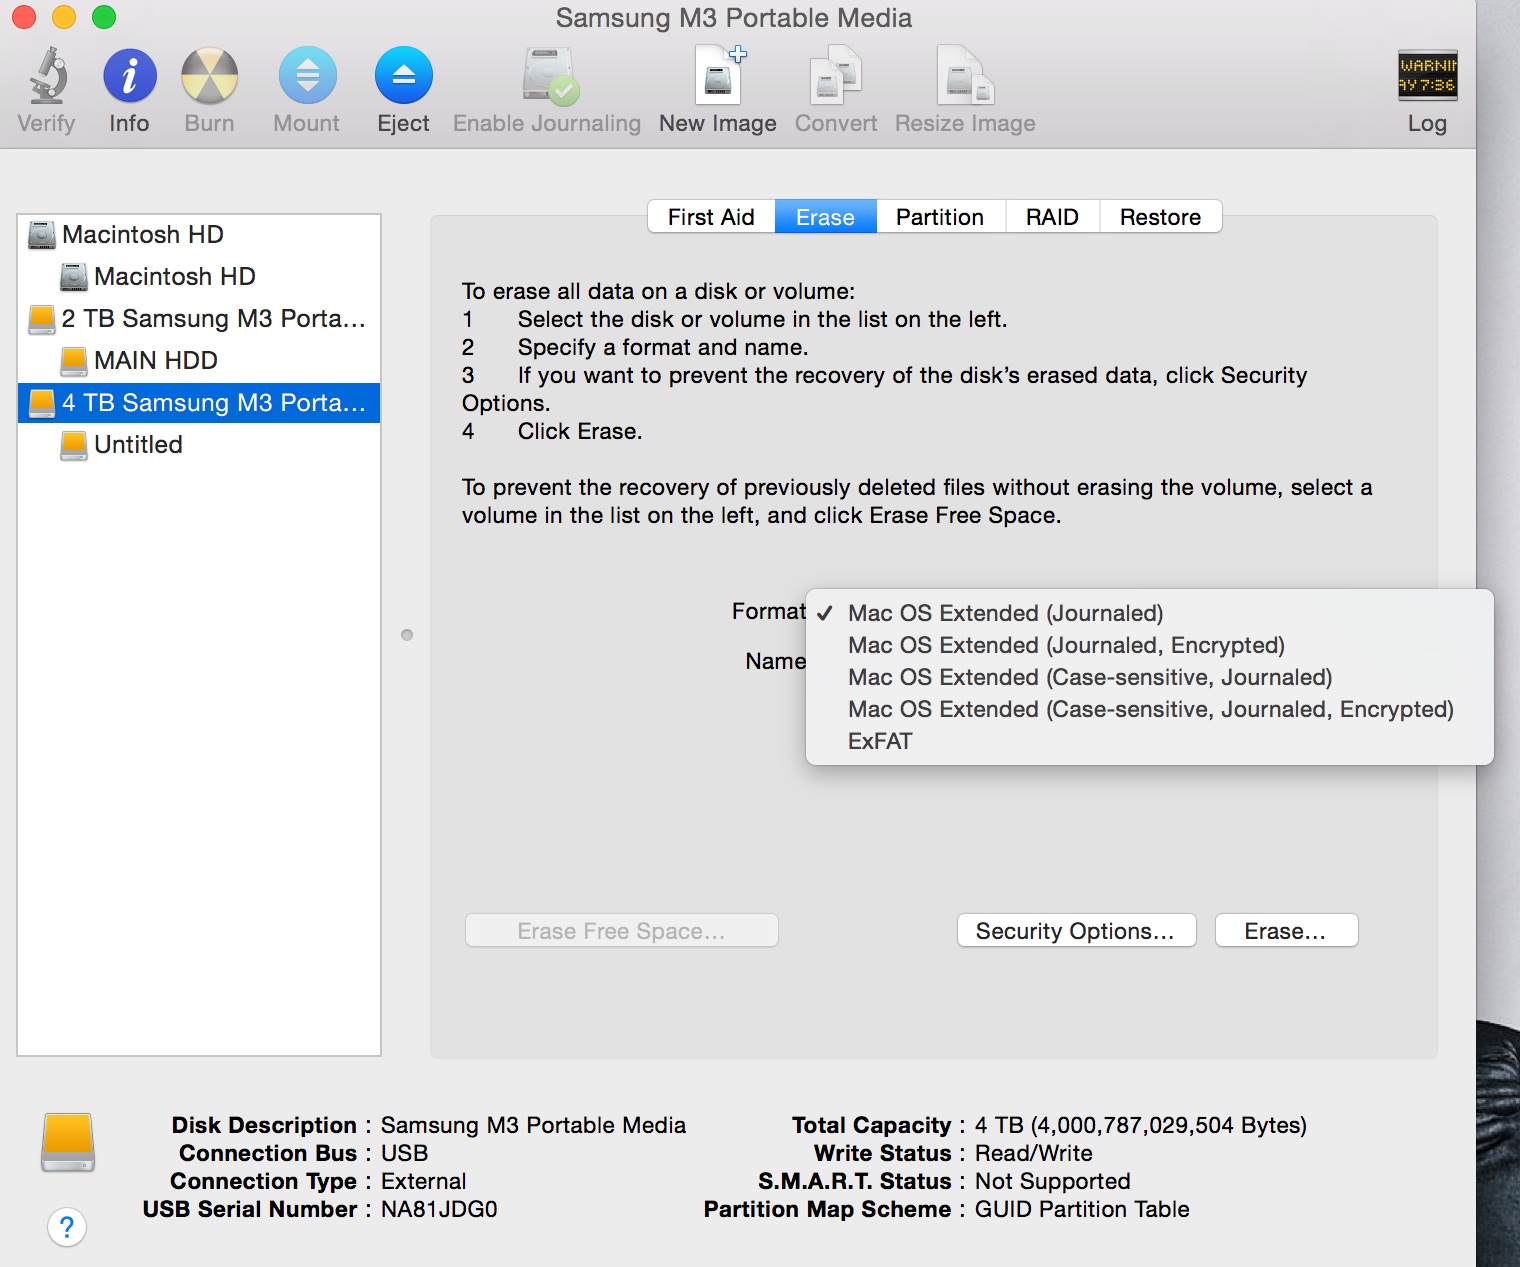
Task: Choose ExFAT format option
Action: pos(1149,741)
